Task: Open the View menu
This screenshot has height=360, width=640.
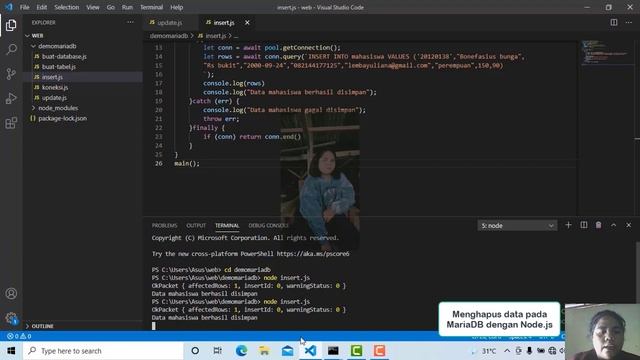Action: click(x=93, y=7)
